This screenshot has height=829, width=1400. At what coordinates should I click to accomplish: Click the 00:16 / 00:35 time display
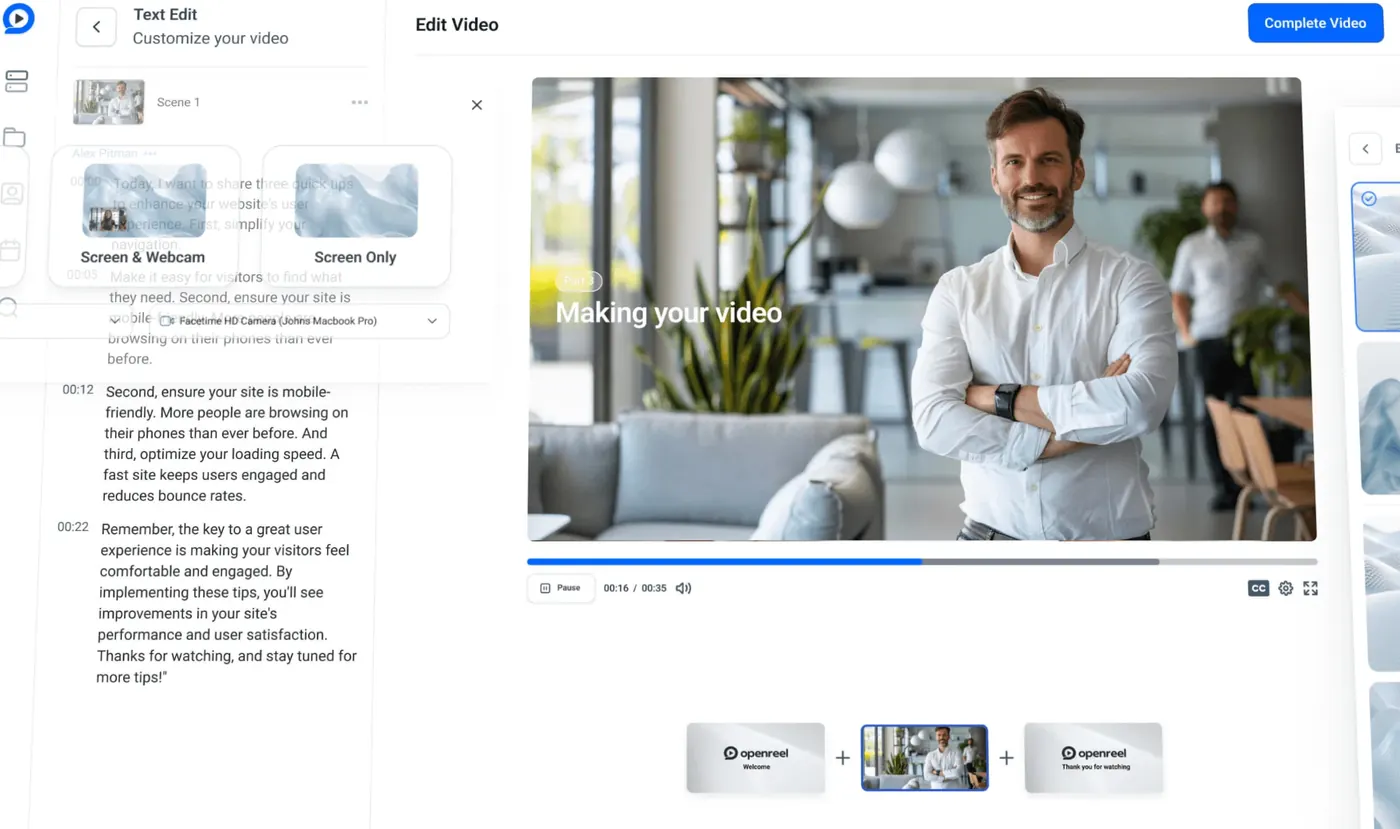[634, 588]
